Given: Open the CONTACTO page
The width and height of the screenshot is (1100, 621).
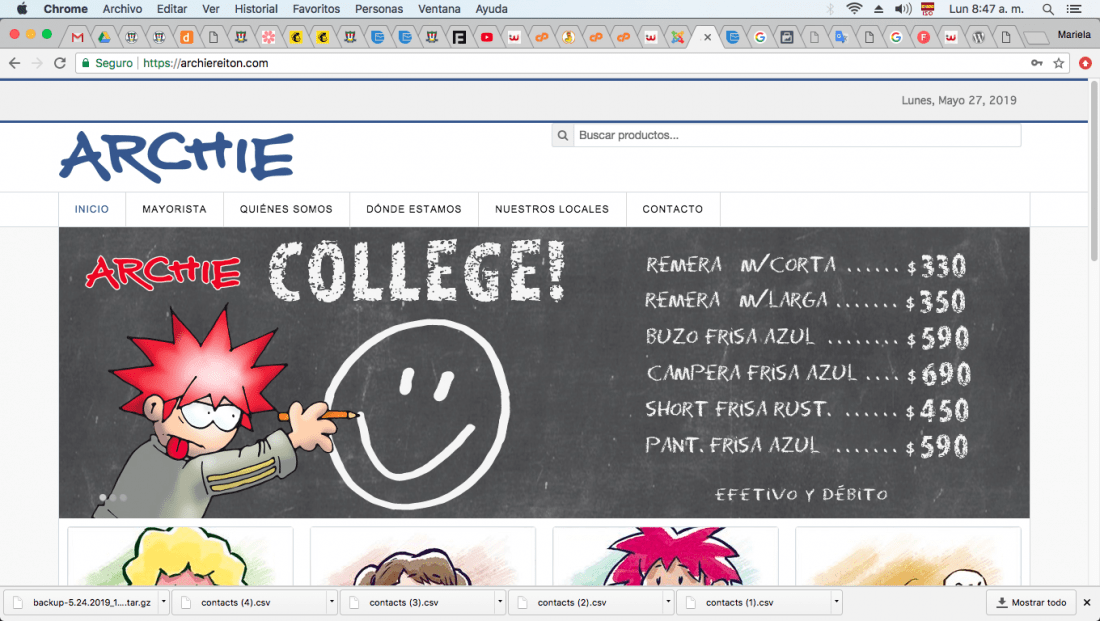Looking at the screenshot, I should click(673, 209).
